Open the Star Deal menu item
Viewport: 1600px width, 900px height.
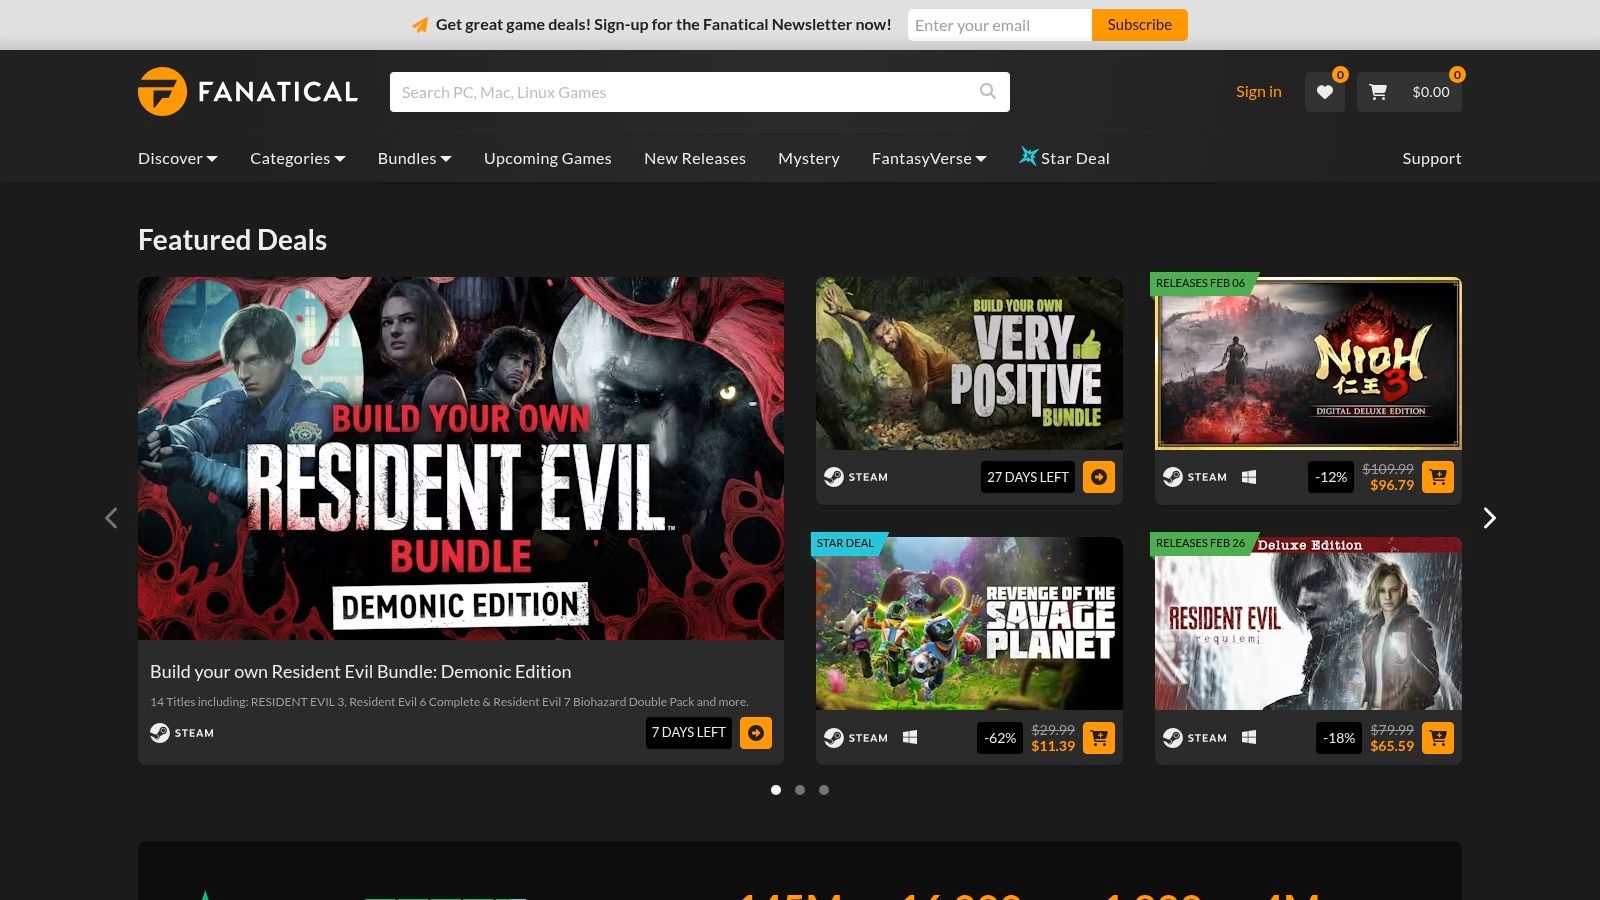[1064, 158]
